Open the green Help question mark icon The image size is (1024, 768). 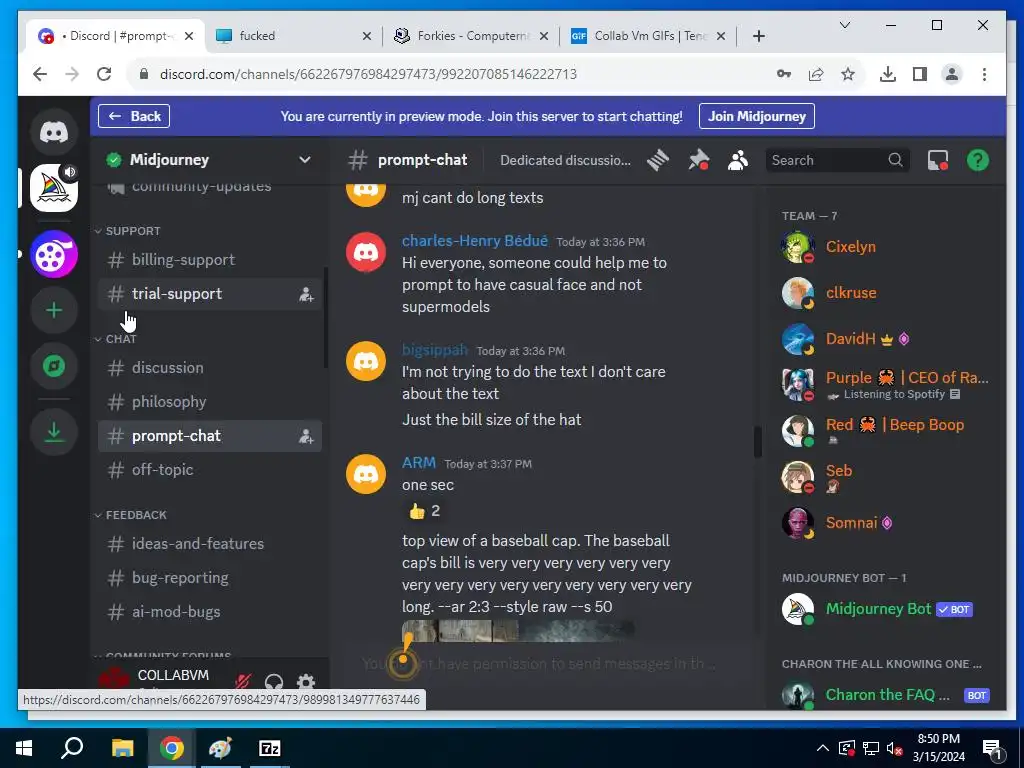(x=978, y=160)
